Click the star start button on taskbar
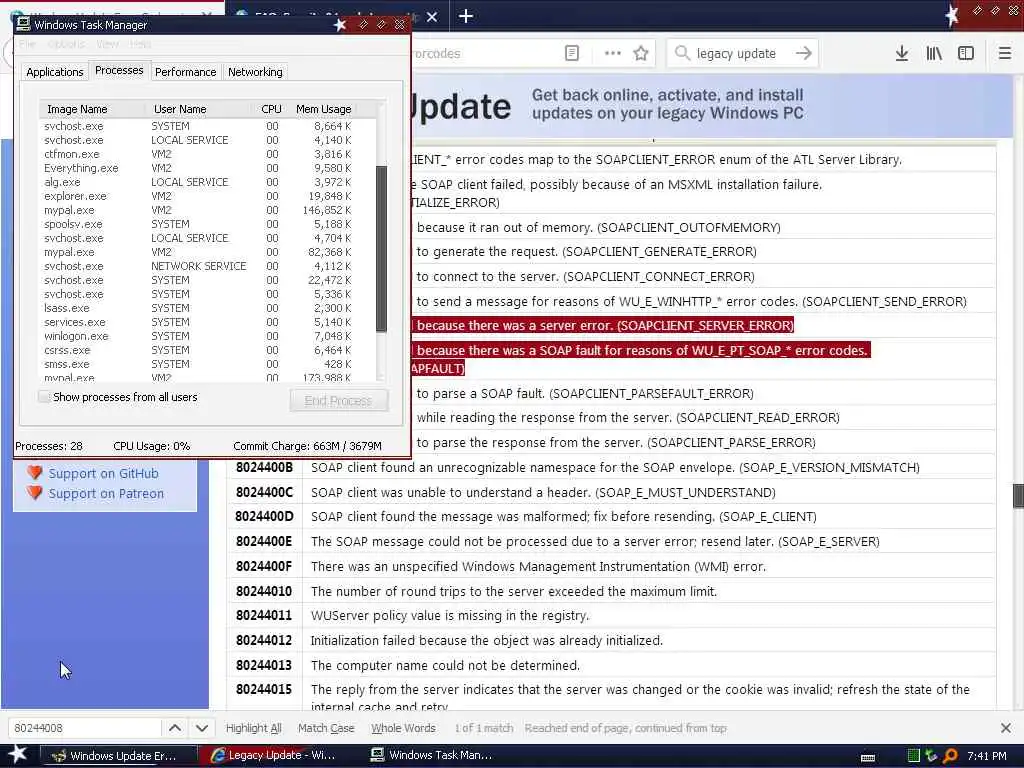The image size is (1024, 768). point(18,754)
